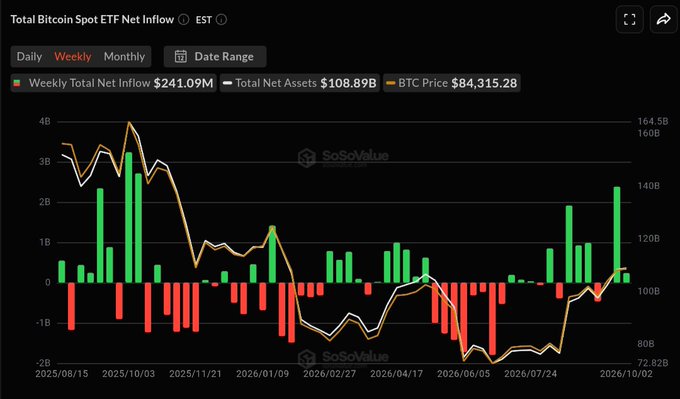Switch to the Monthly view

pos(124,56)
